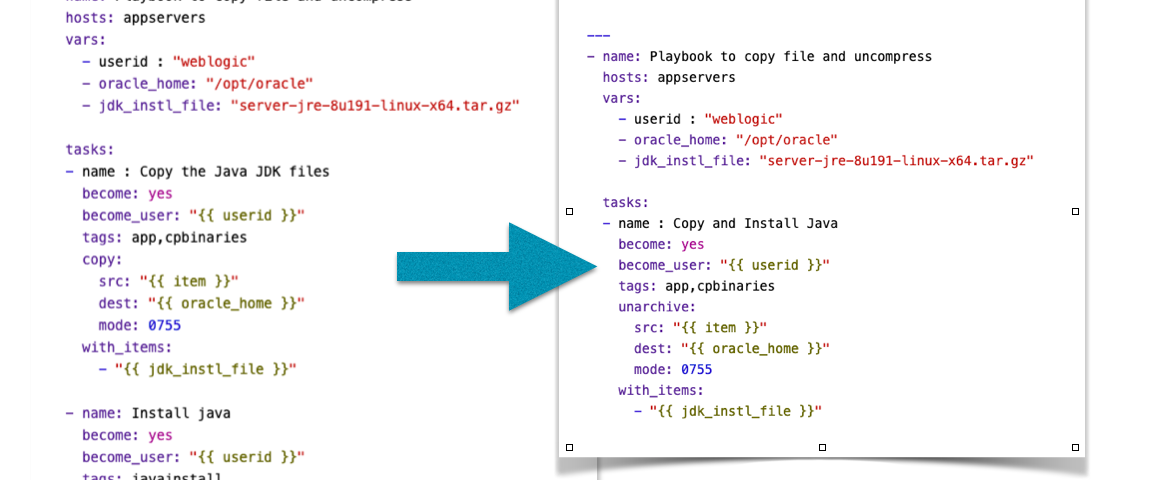Click the "{{ jdk_instl_file }}" list item in right snippet

click(729, 410)
